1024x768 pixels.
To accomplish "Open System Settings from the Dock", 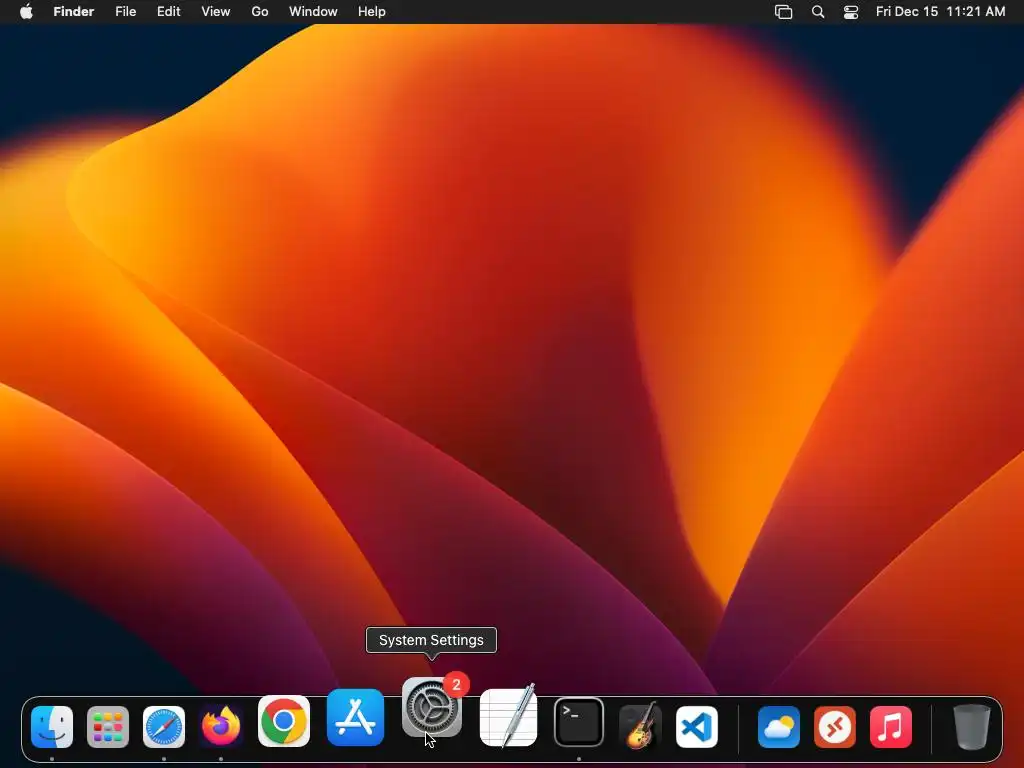I will (432, 707).
